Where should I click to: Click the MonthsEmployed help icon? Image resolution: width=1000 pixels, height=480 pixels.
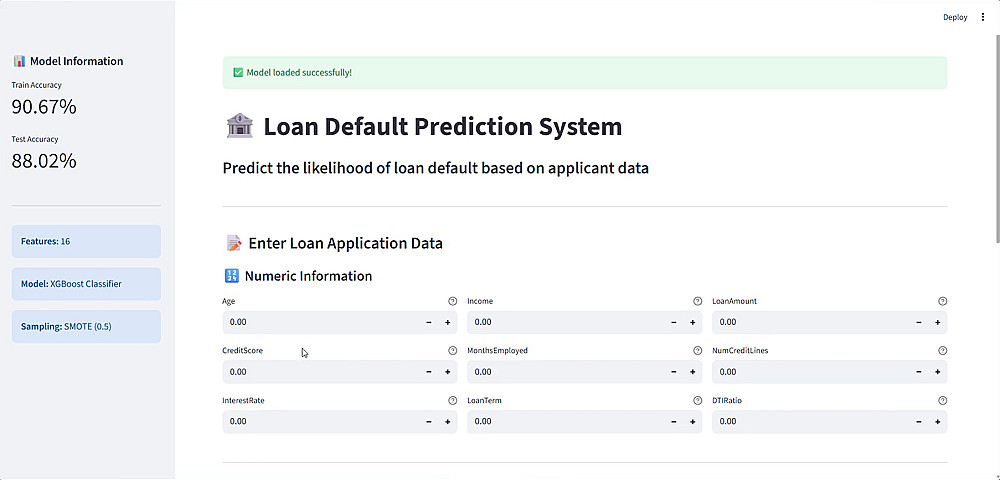(x=697, y=351)
